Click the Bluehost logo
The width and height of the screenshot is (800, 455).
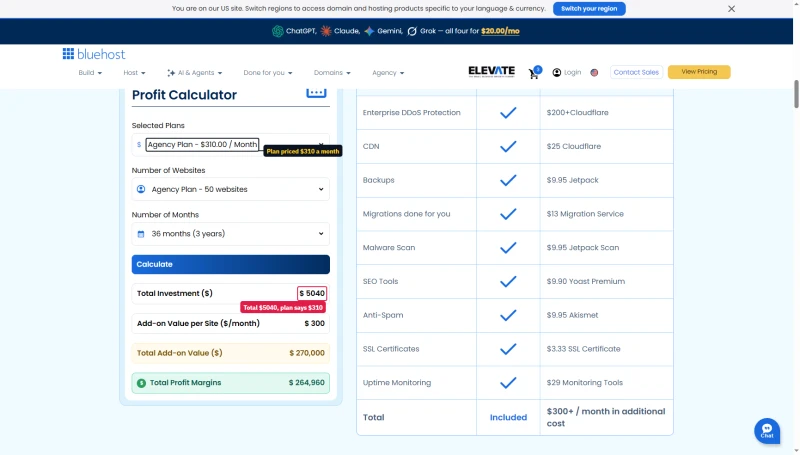click(94, 54)
